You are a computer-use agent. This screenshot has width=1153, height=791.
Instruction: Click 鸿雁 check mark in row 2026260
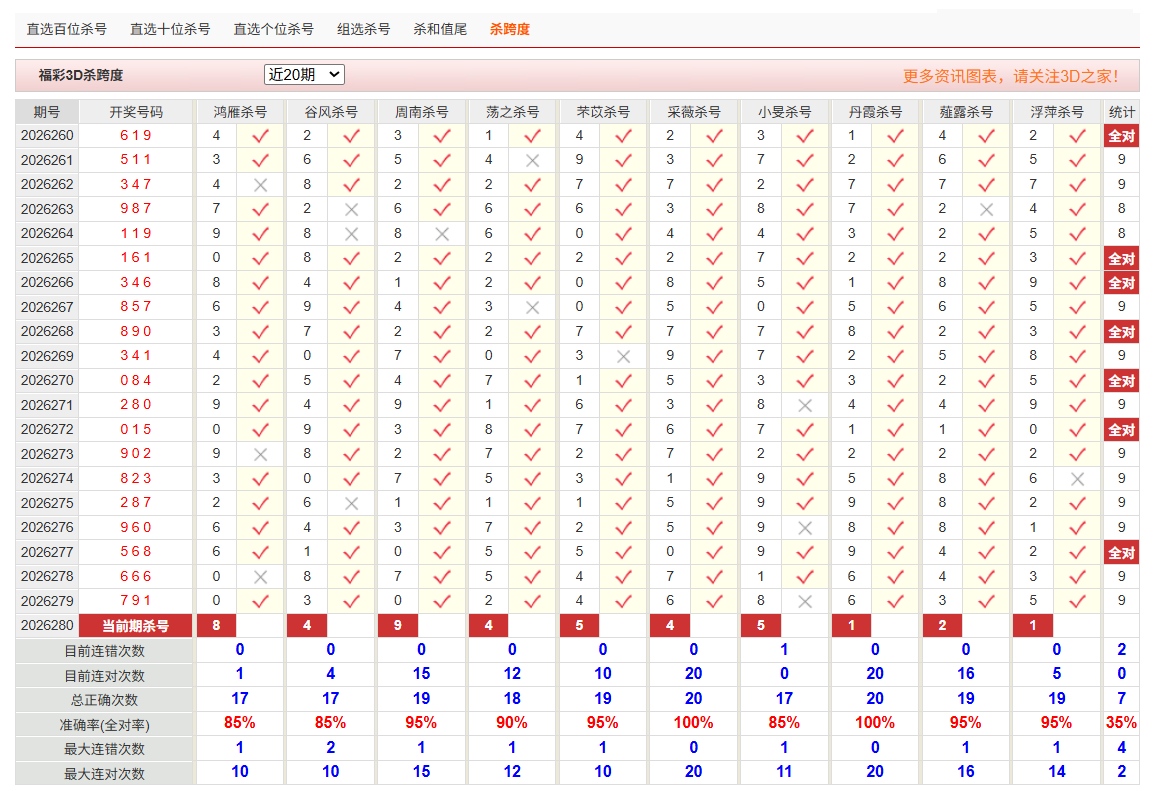click(x=260, y=136)
